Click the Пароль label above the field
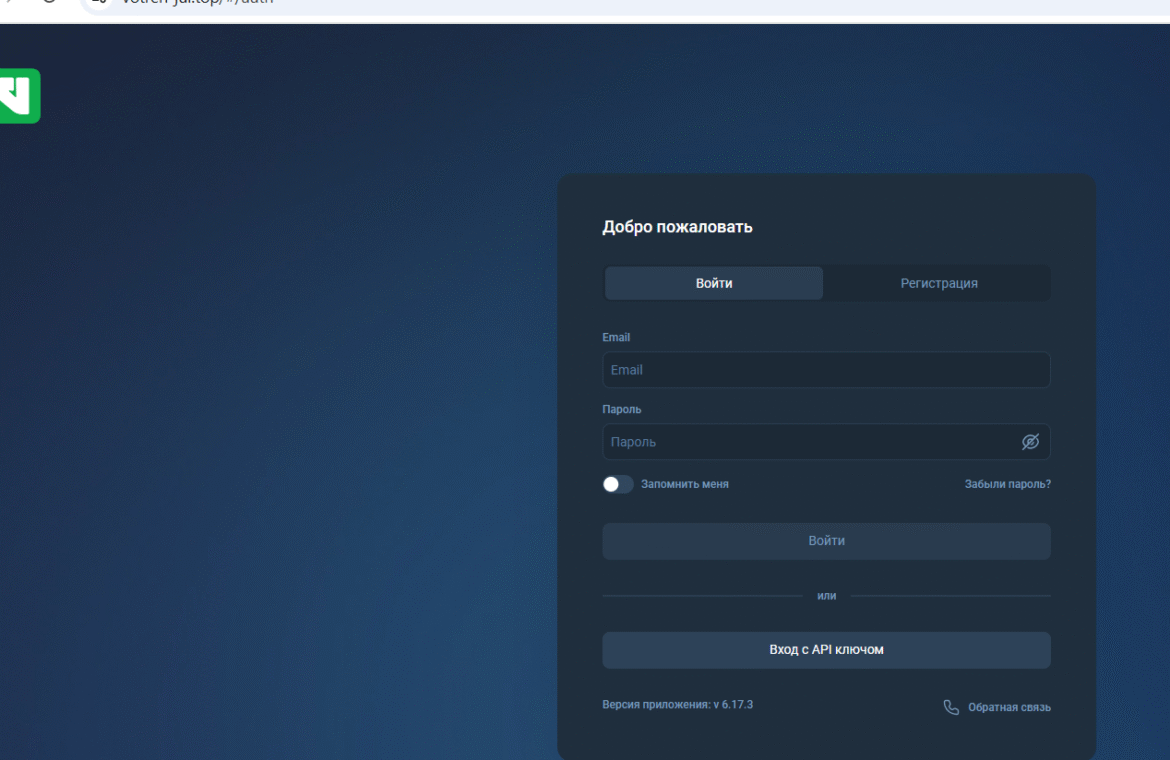 pos(621,410)
